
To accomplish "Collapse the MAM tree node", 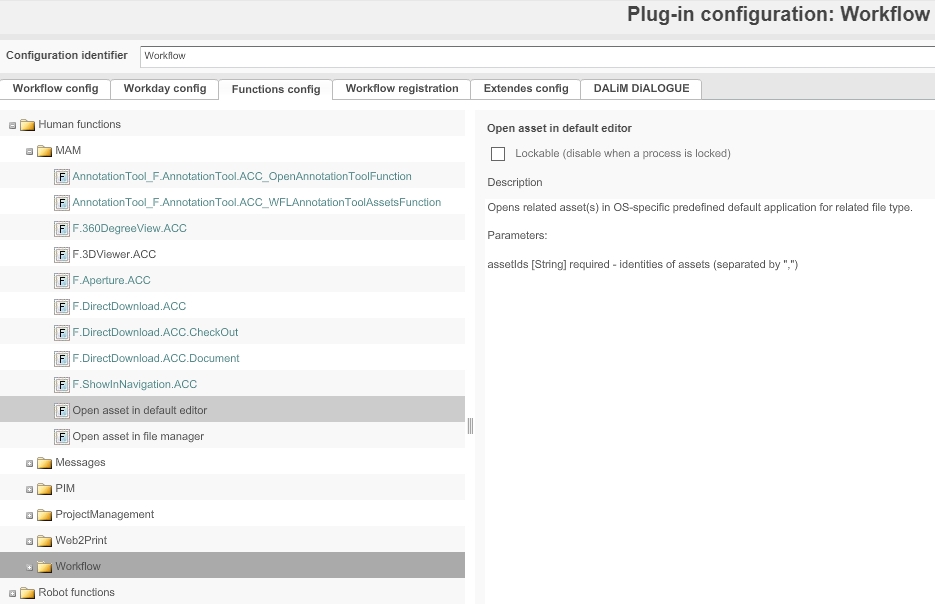I will pos(30,151).
